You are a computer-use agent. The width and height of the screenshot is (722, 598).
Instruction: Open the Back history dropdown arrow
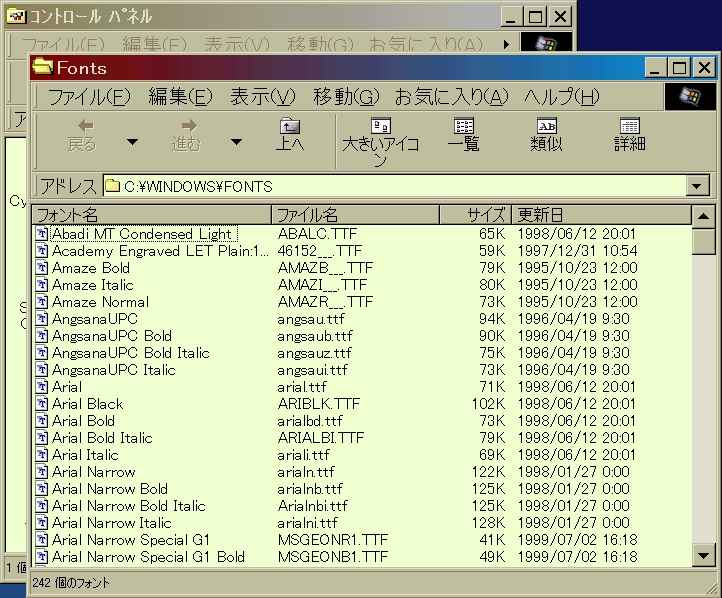click(132, 142)
